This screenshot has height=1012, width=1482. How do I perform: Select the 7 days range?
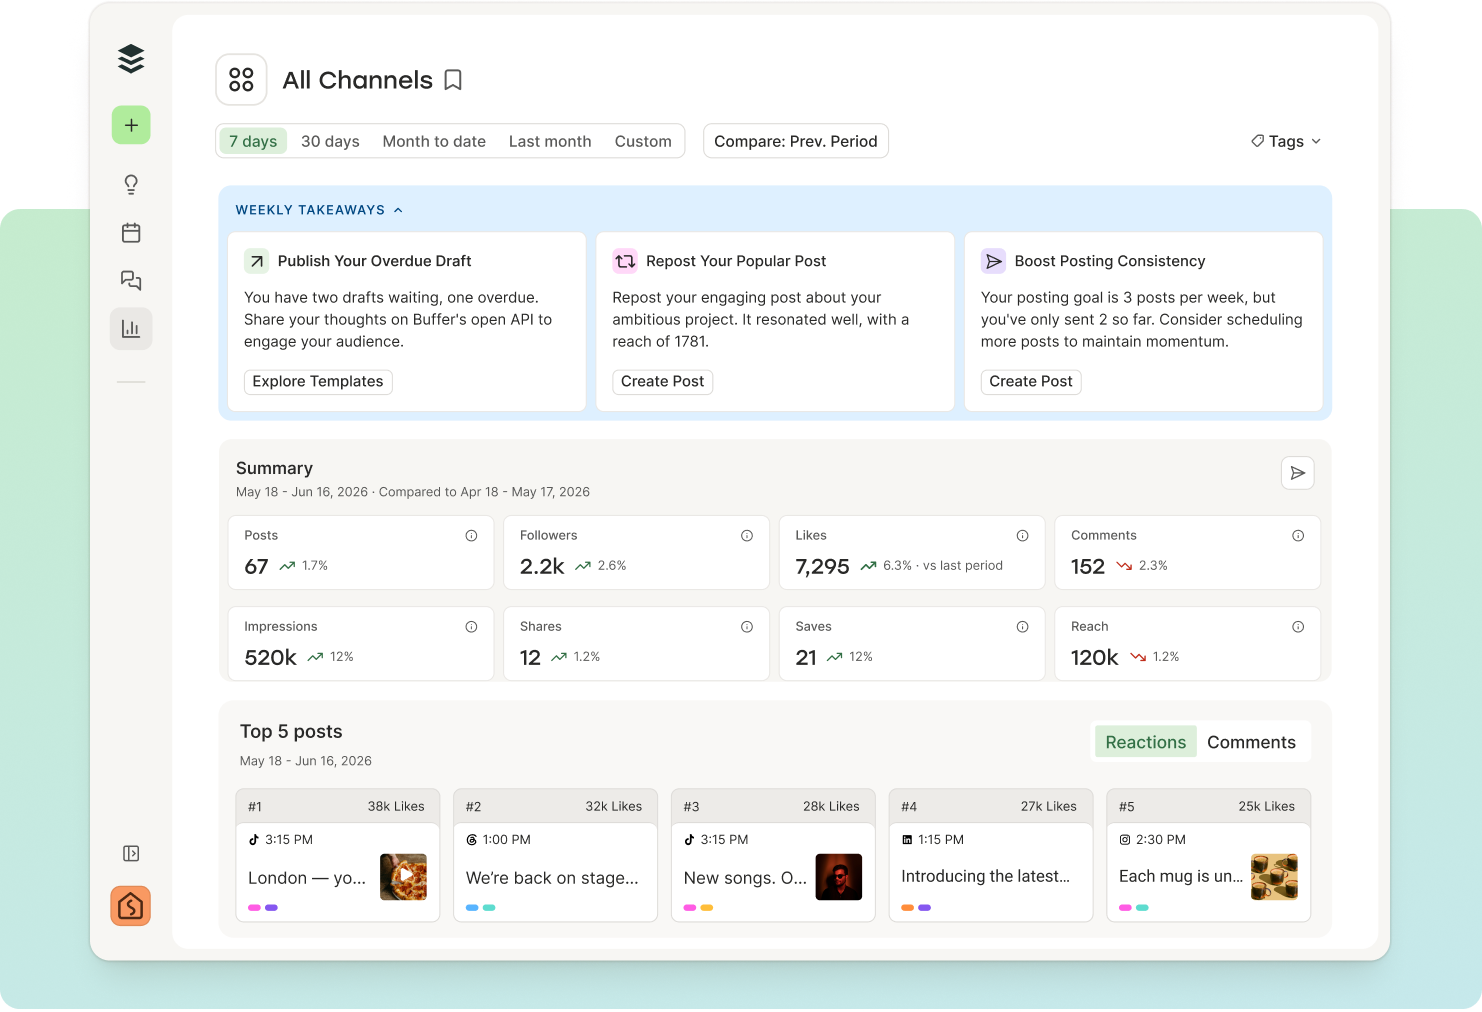[x=253, y=141]
